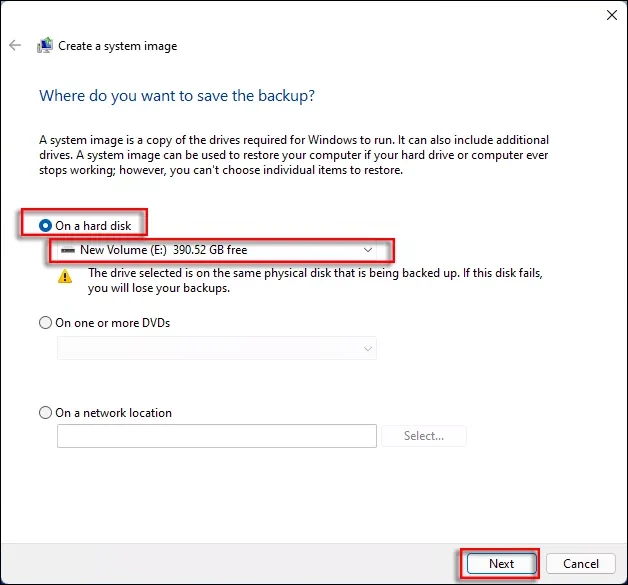Click the network location path field
Screen dimensions: 628x585
click(x=217, y=436)
